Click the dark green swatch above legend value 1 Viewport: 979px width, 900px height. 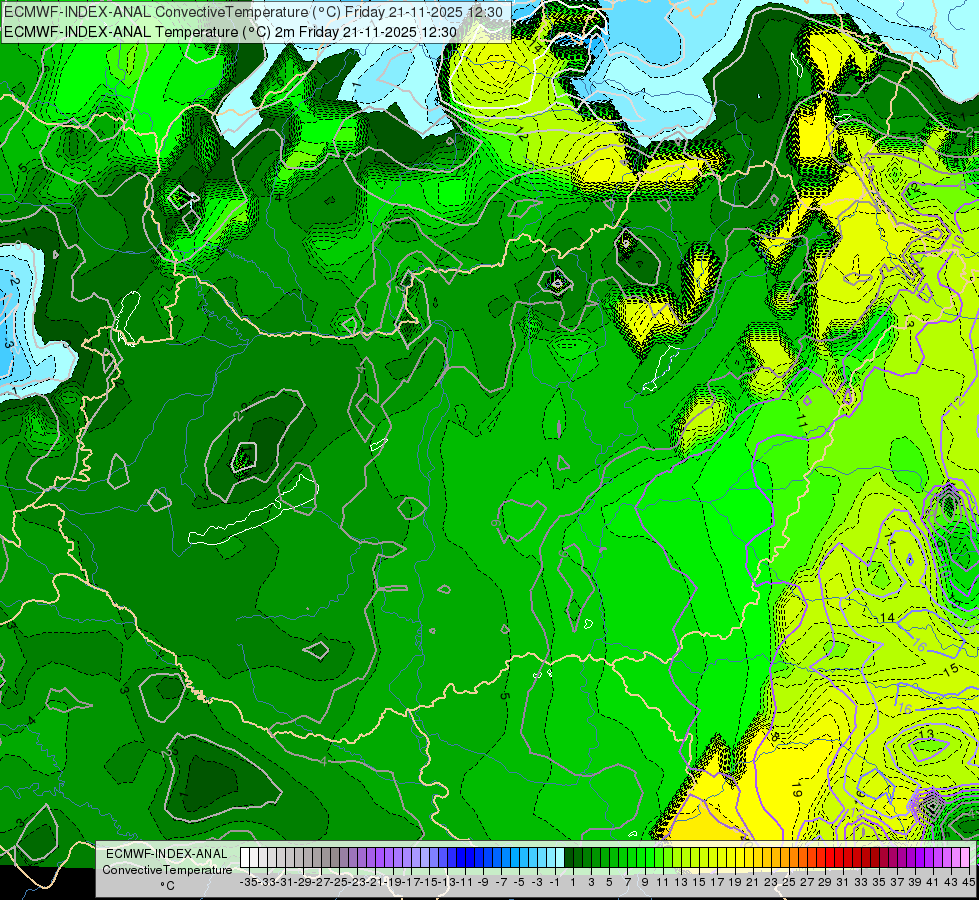coord(569,858)
